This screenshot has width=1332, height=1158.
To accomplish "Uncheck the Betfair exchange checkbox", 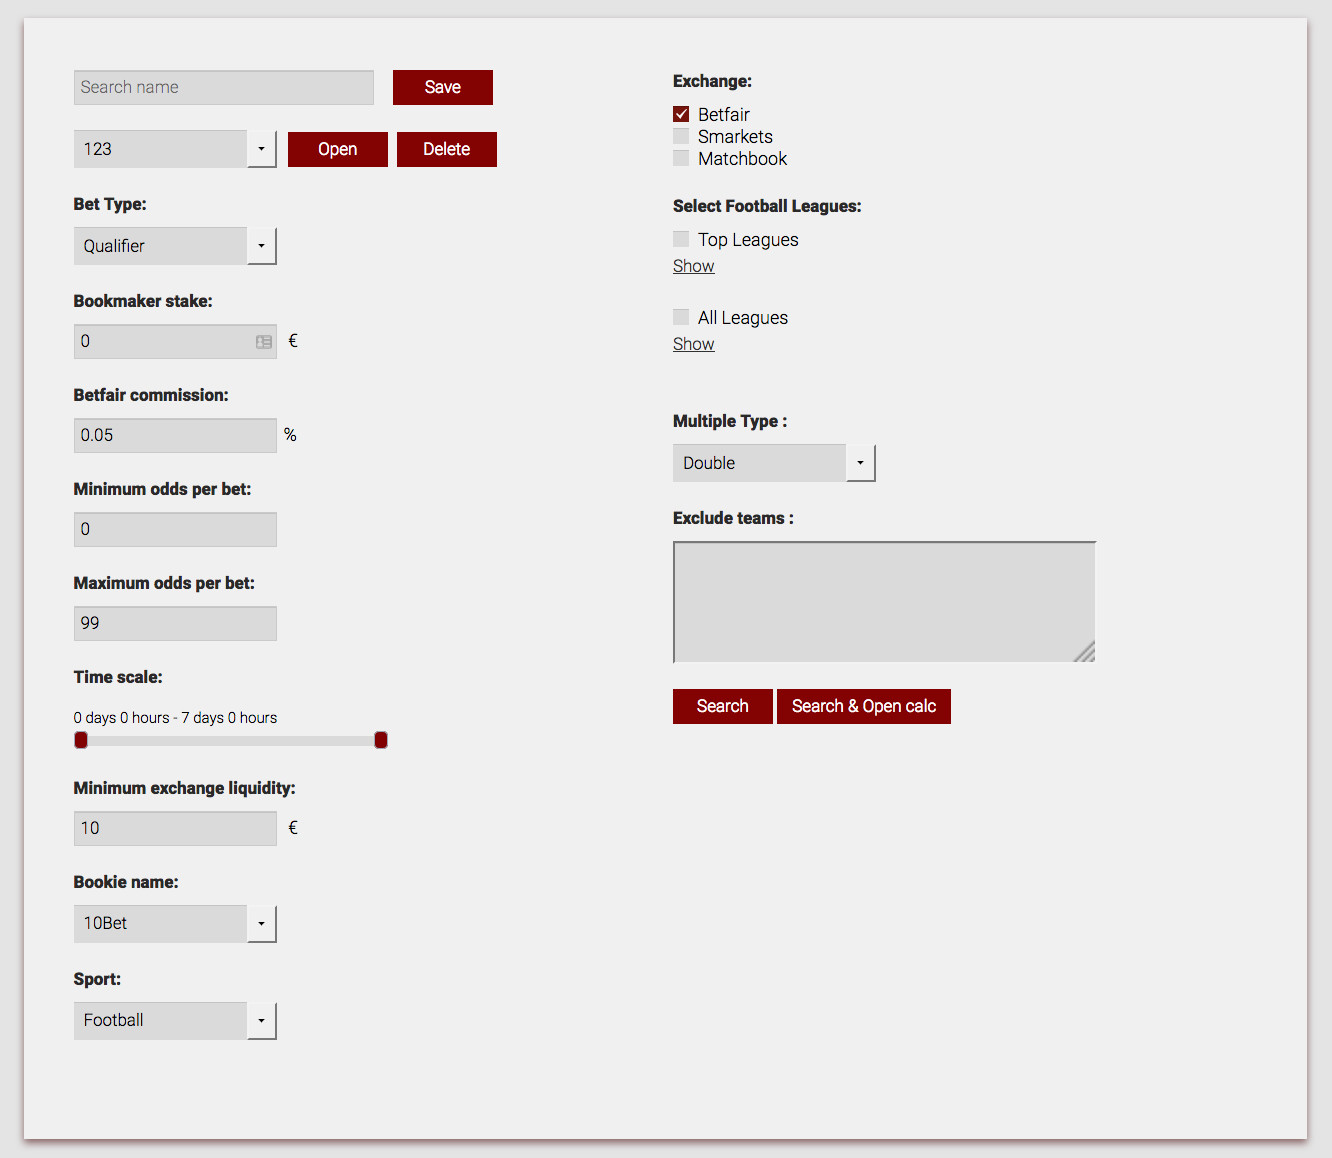I will pos(681,114).
